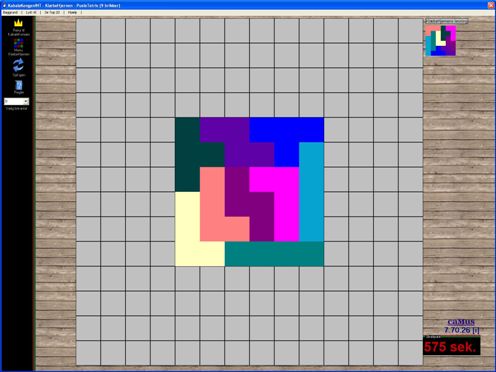This screenshot has height=372, width=496.
Task: Open the second menu bar item
Action: point(31,12)
